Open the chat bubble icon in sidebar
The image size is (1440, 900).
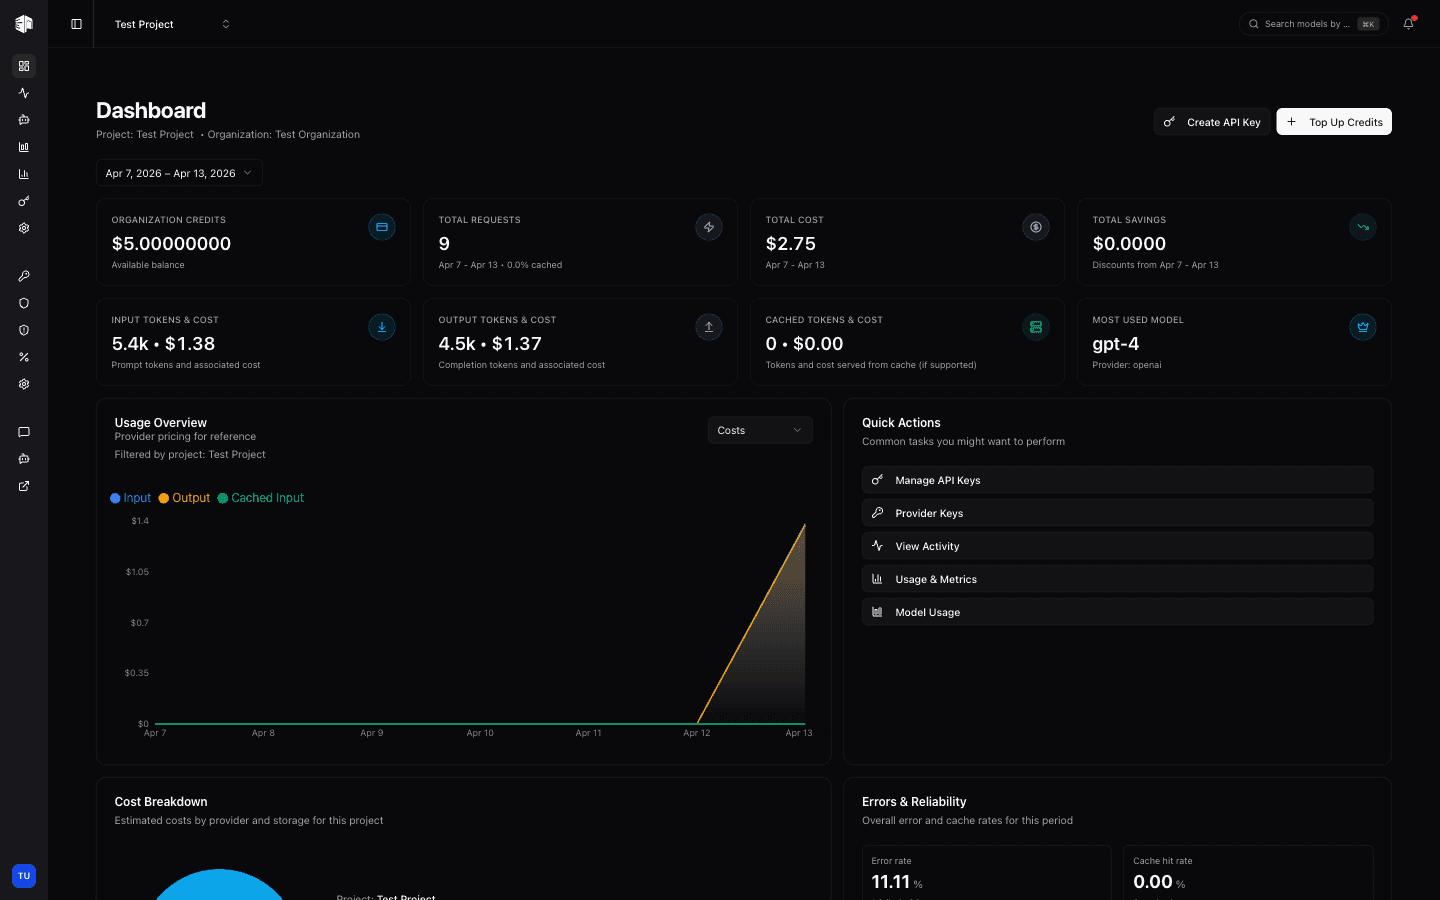point(24,432)
